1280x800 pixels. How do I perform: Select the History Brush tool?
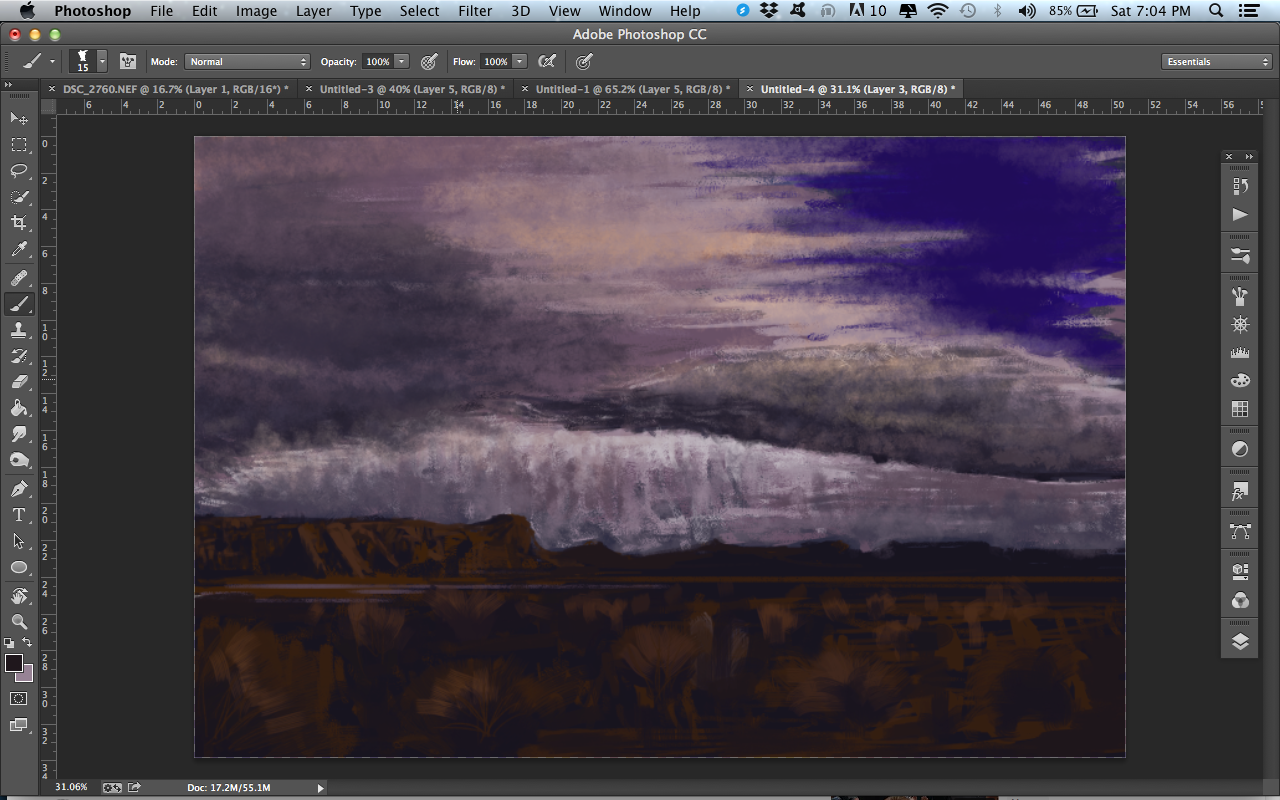click(x=19, y=356)
